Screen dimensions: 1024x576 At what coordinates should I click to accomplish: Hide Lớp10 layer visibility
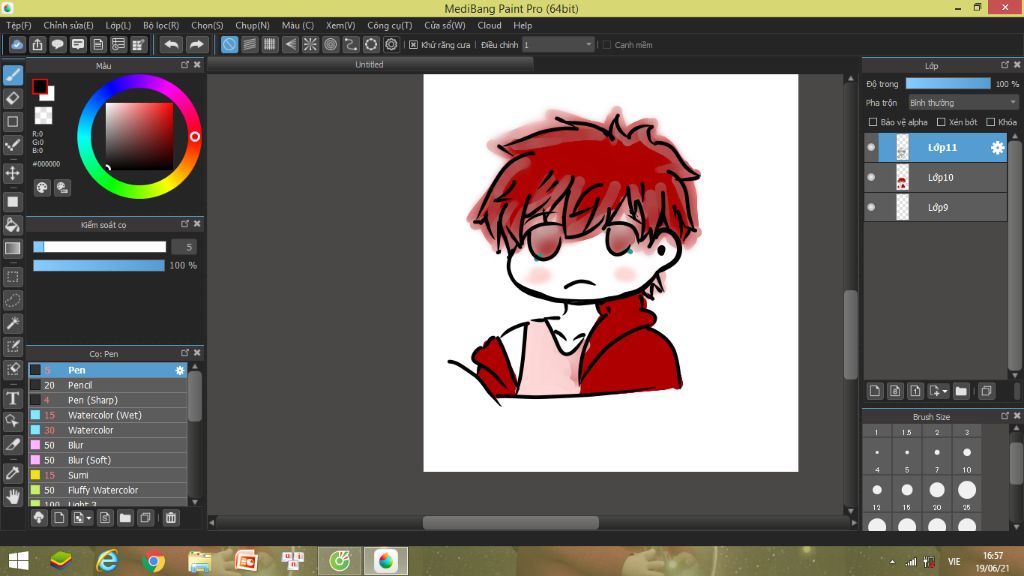(871, 178)
